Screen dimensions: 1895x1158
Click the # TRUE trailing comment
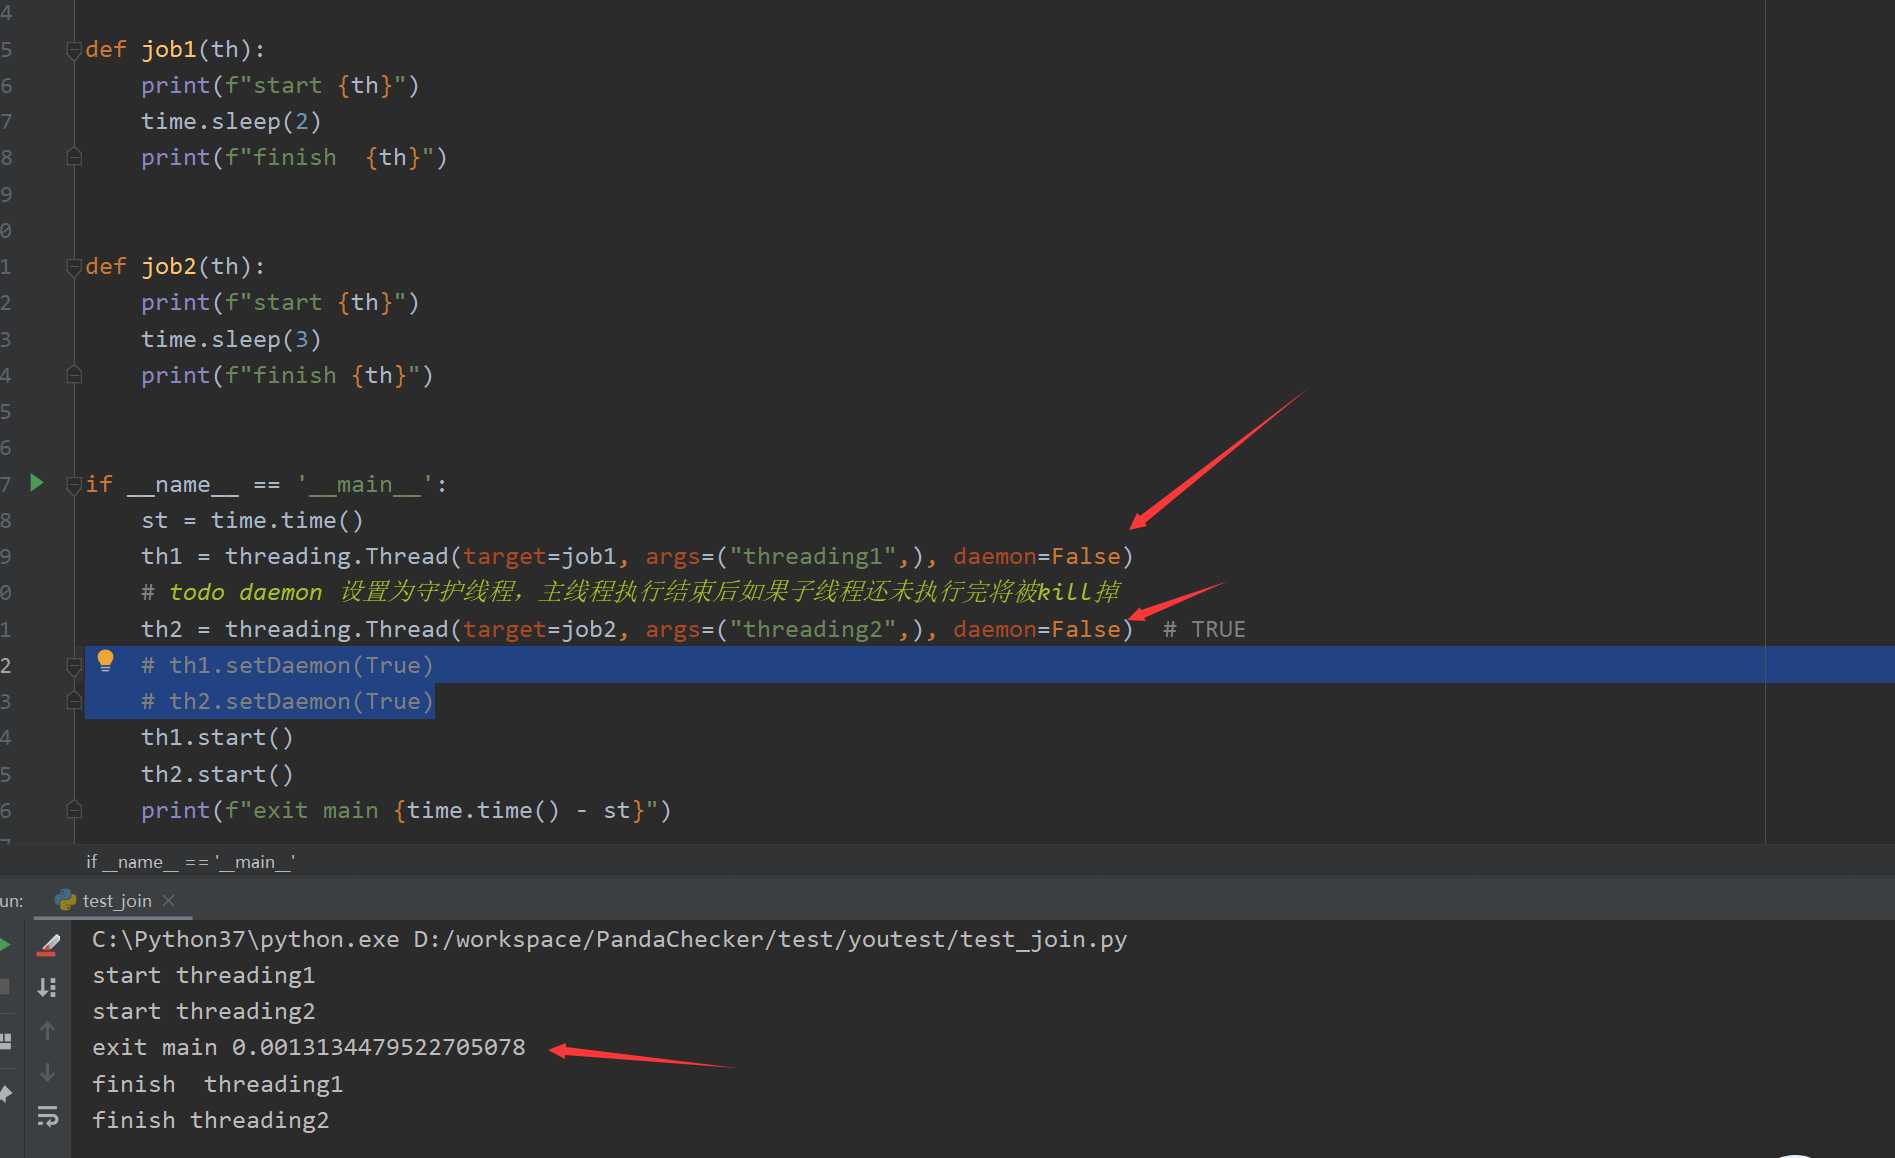[x=1204, y=629]
